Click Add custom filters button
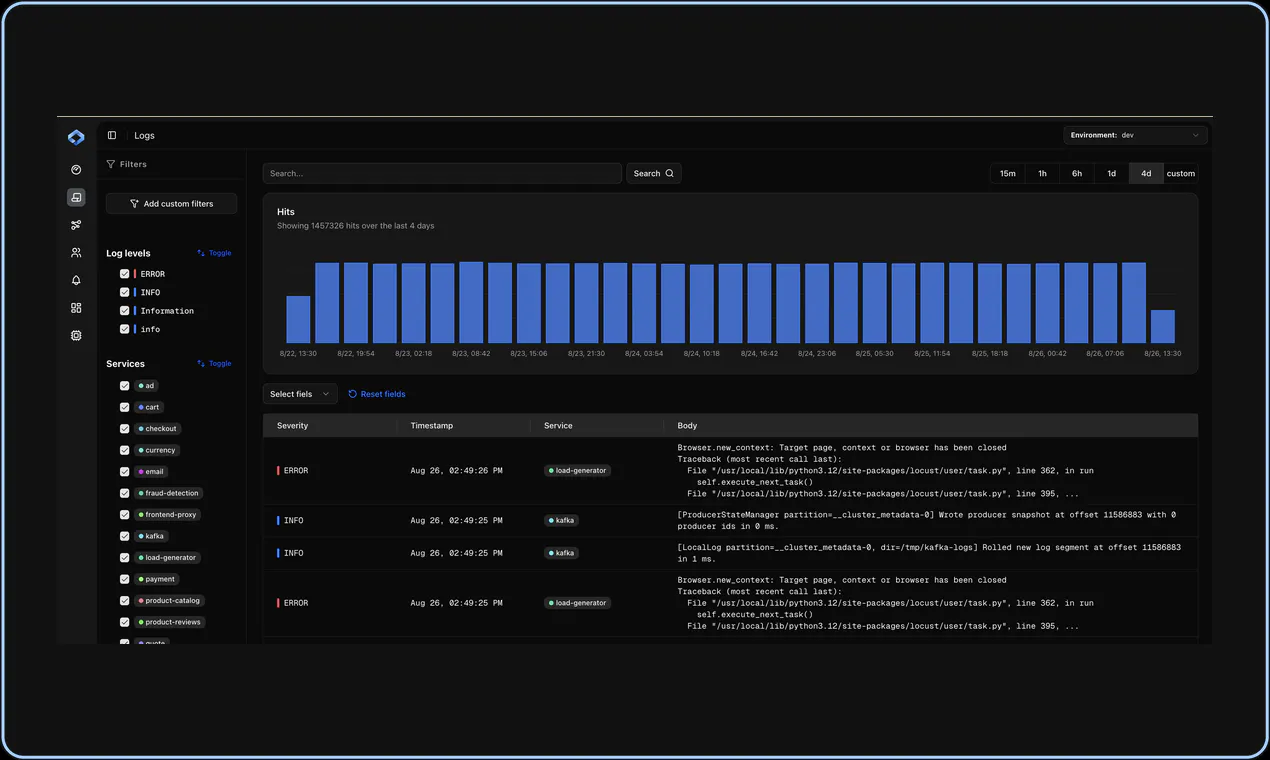Screen dimensions: 1270x760 [x=171, y=203]
